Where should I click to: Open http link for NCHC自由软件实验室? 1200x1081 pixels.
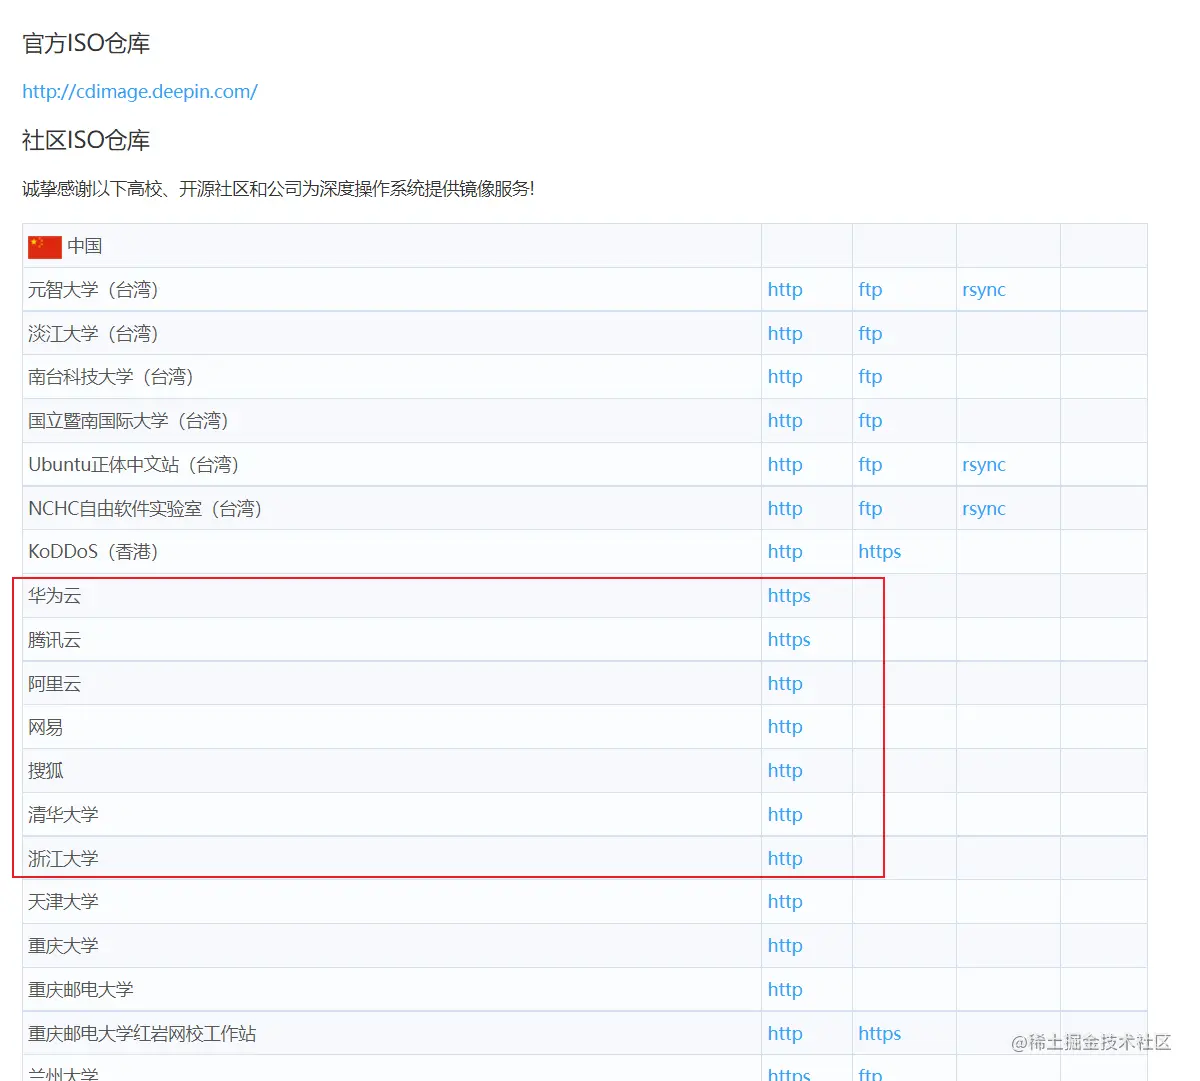[785, 509]
